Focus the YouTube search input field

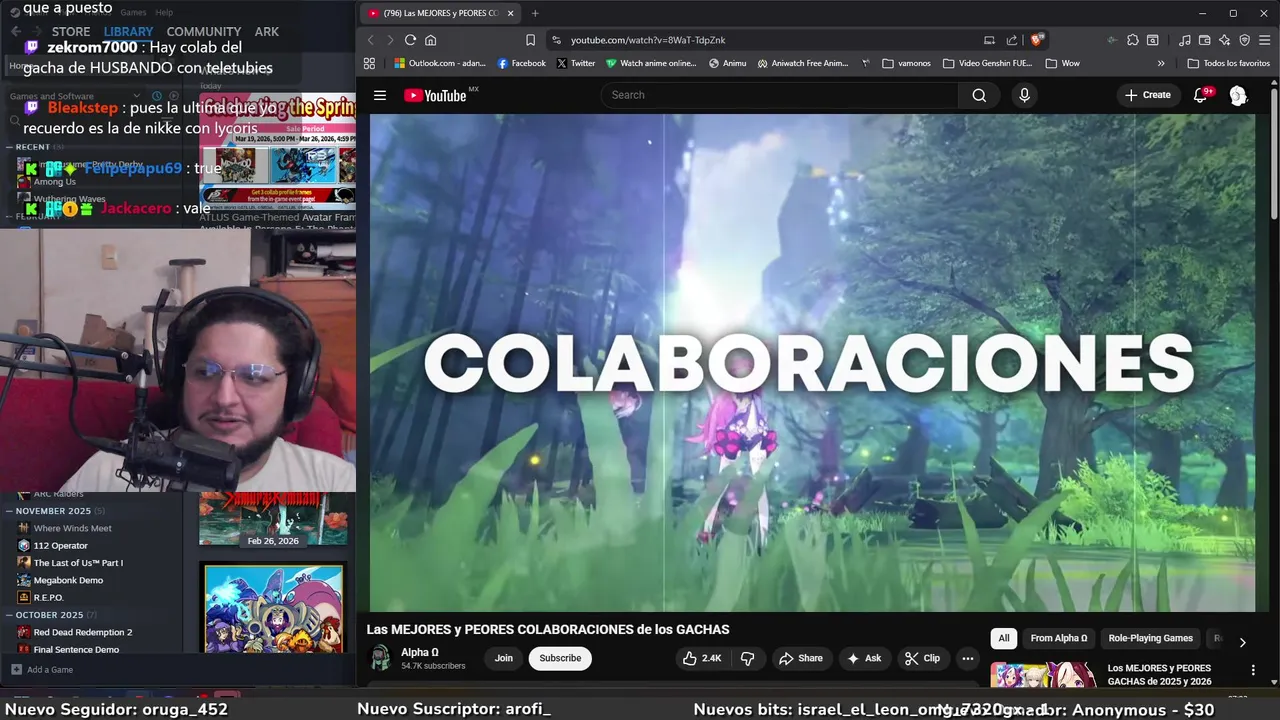pos(780,95)
